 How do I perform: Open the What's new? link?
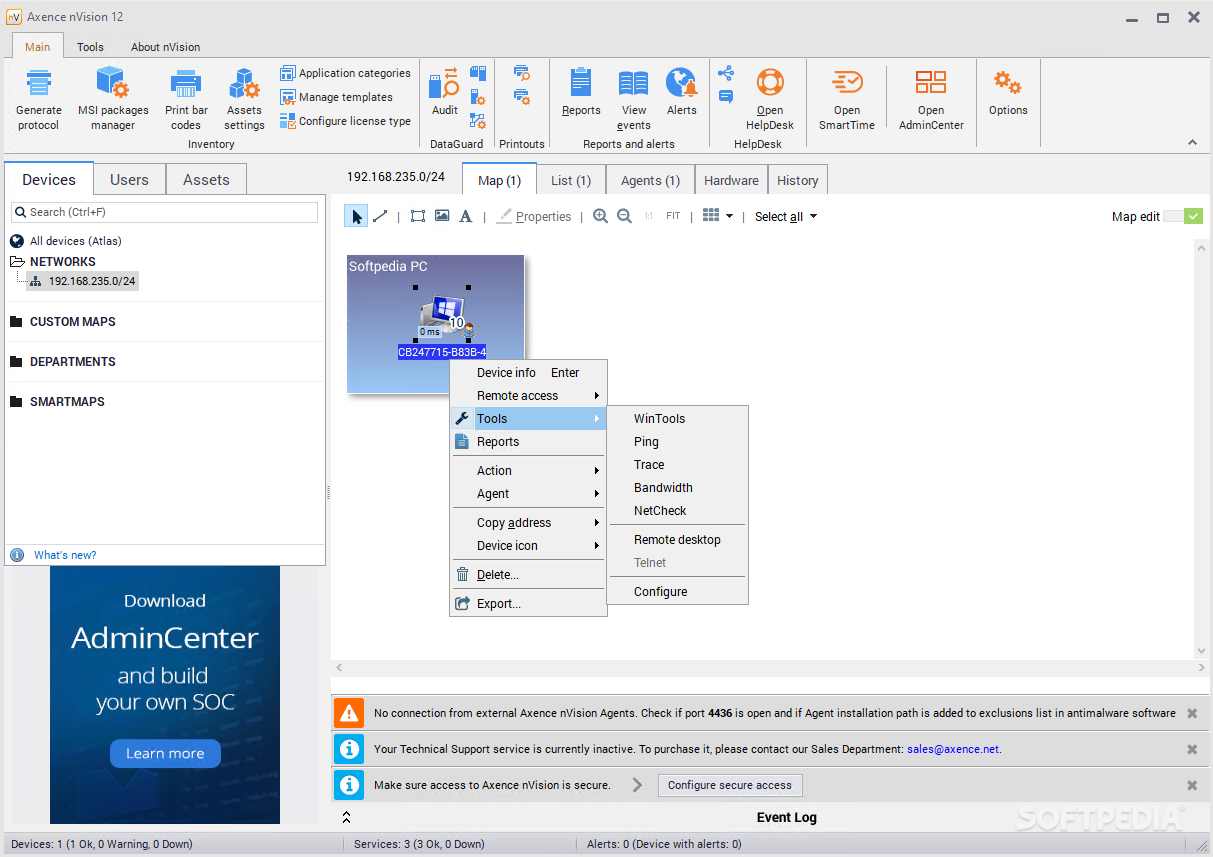(x=65, y=555)
